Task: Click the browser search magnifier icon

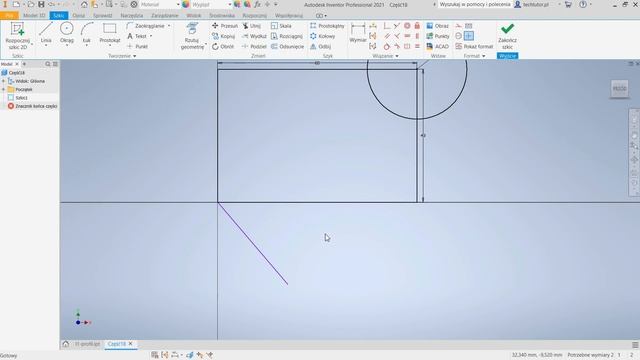Action: click(48, 64)
